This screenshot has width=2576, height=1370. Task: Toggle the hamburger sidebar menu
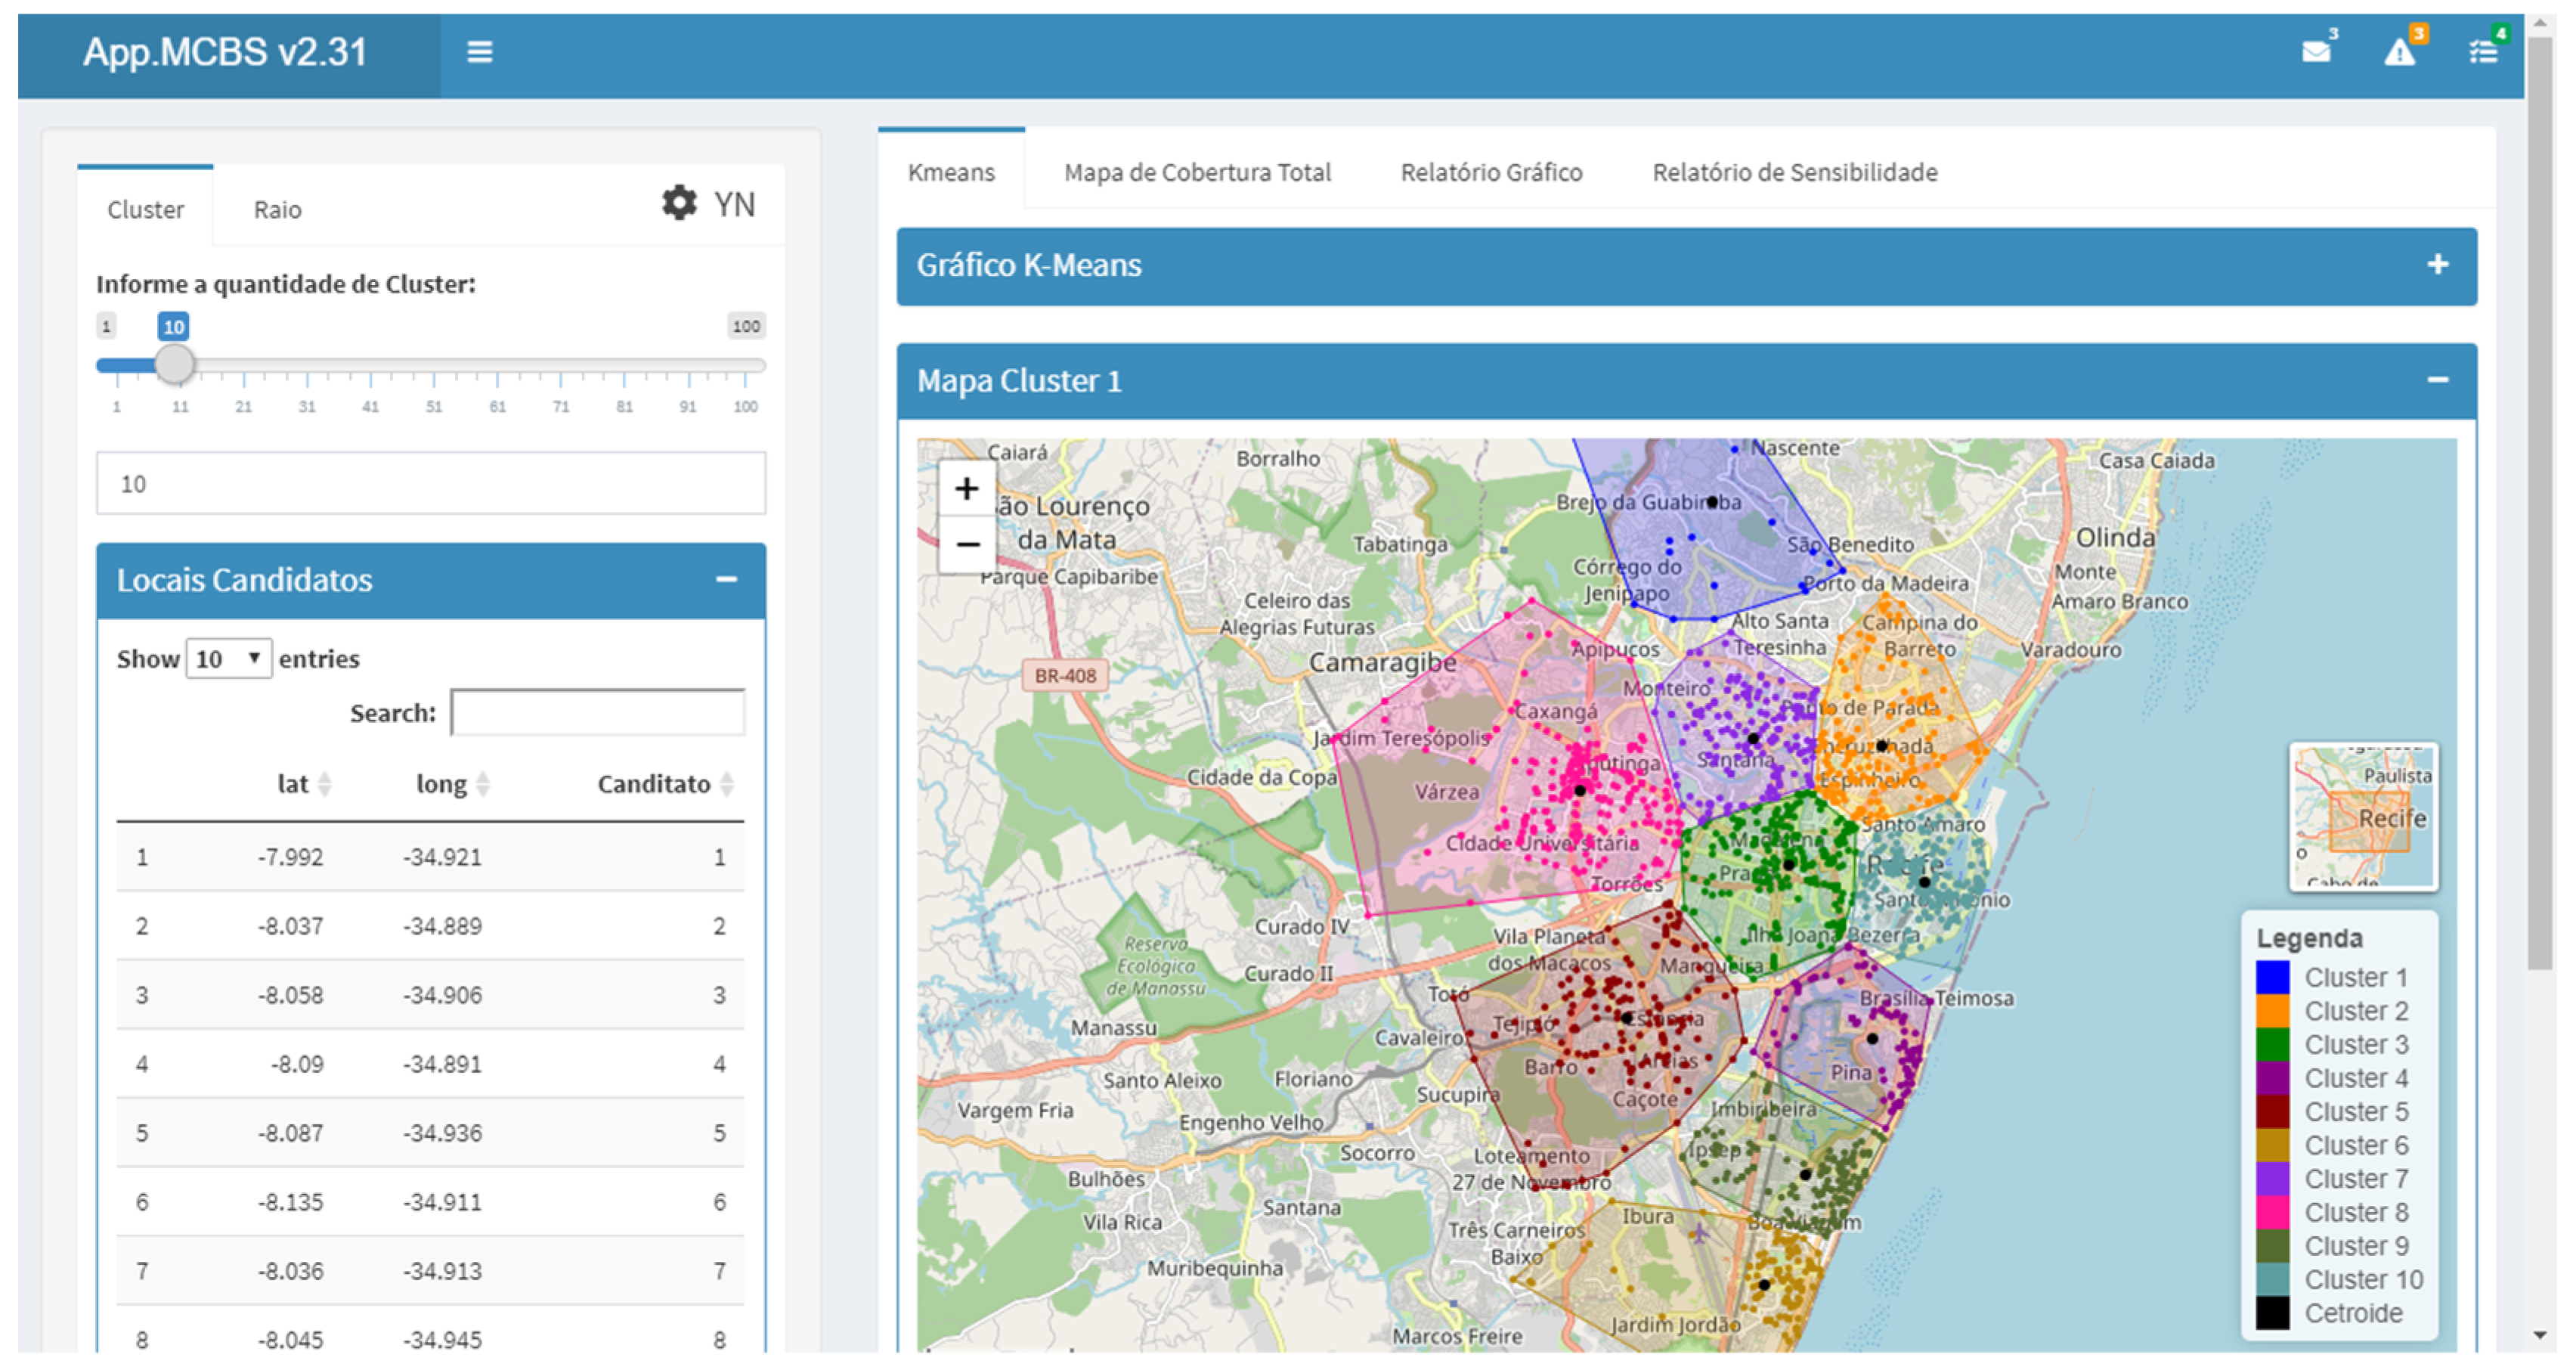[479, 52]
